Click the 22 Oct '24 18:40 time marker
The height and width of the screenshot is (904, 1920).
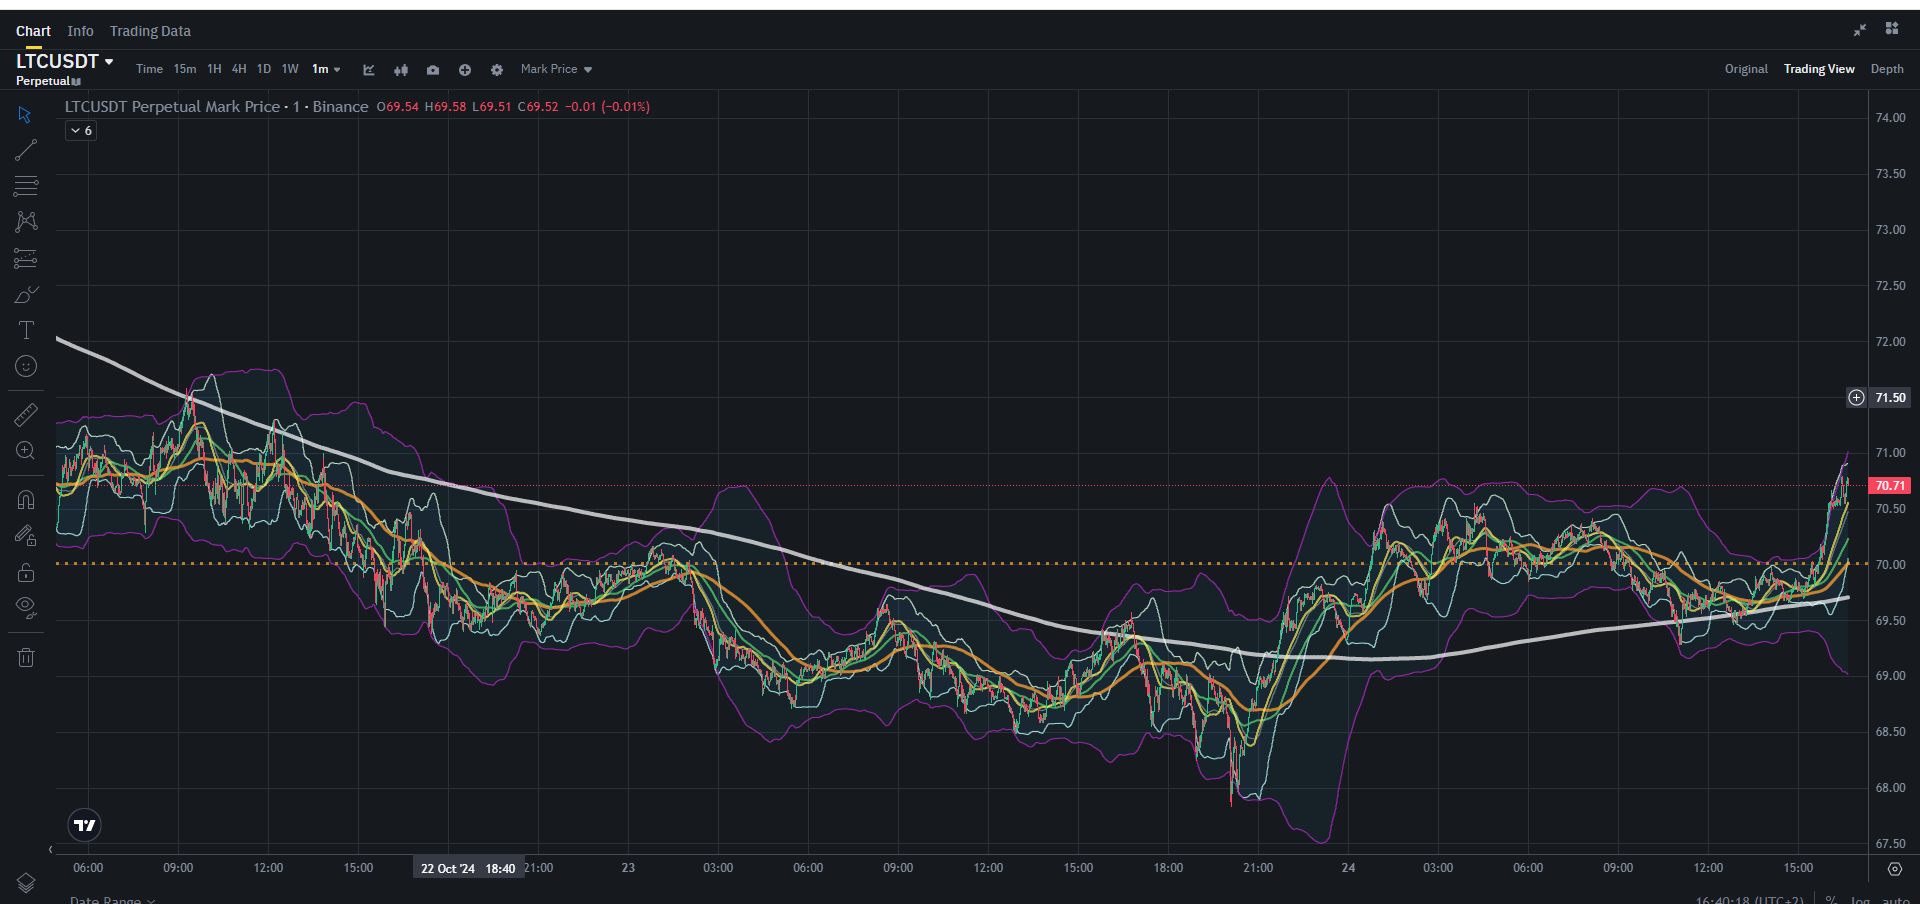468,868
